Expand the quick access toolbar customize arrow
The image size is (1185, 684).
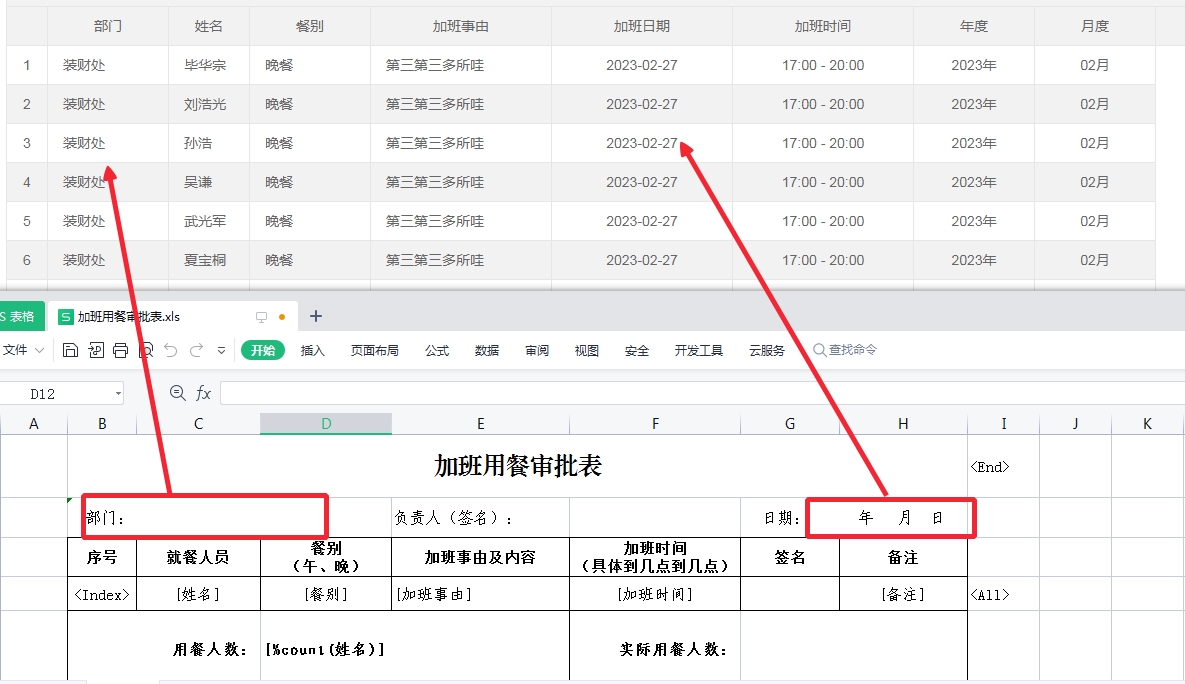[221, 350]
